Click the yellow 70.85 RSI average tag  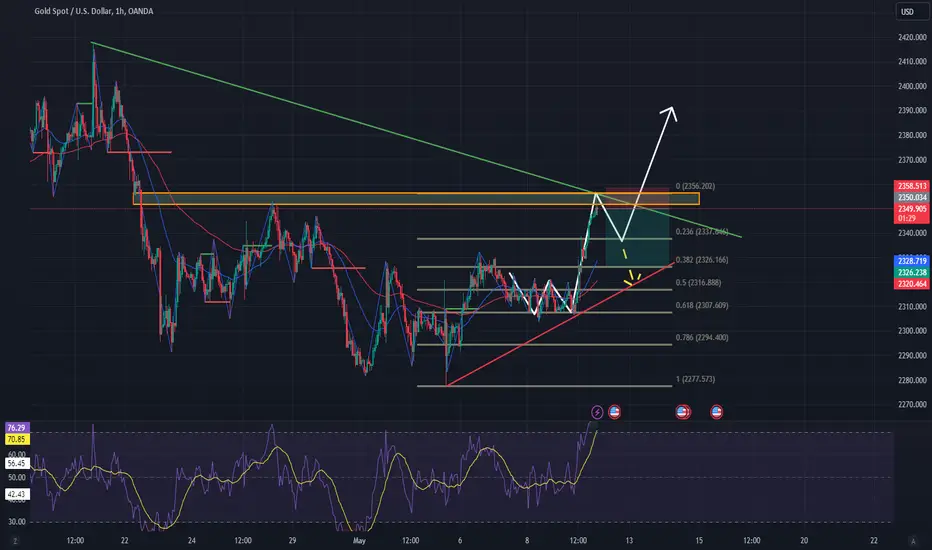tap(17, 439)
